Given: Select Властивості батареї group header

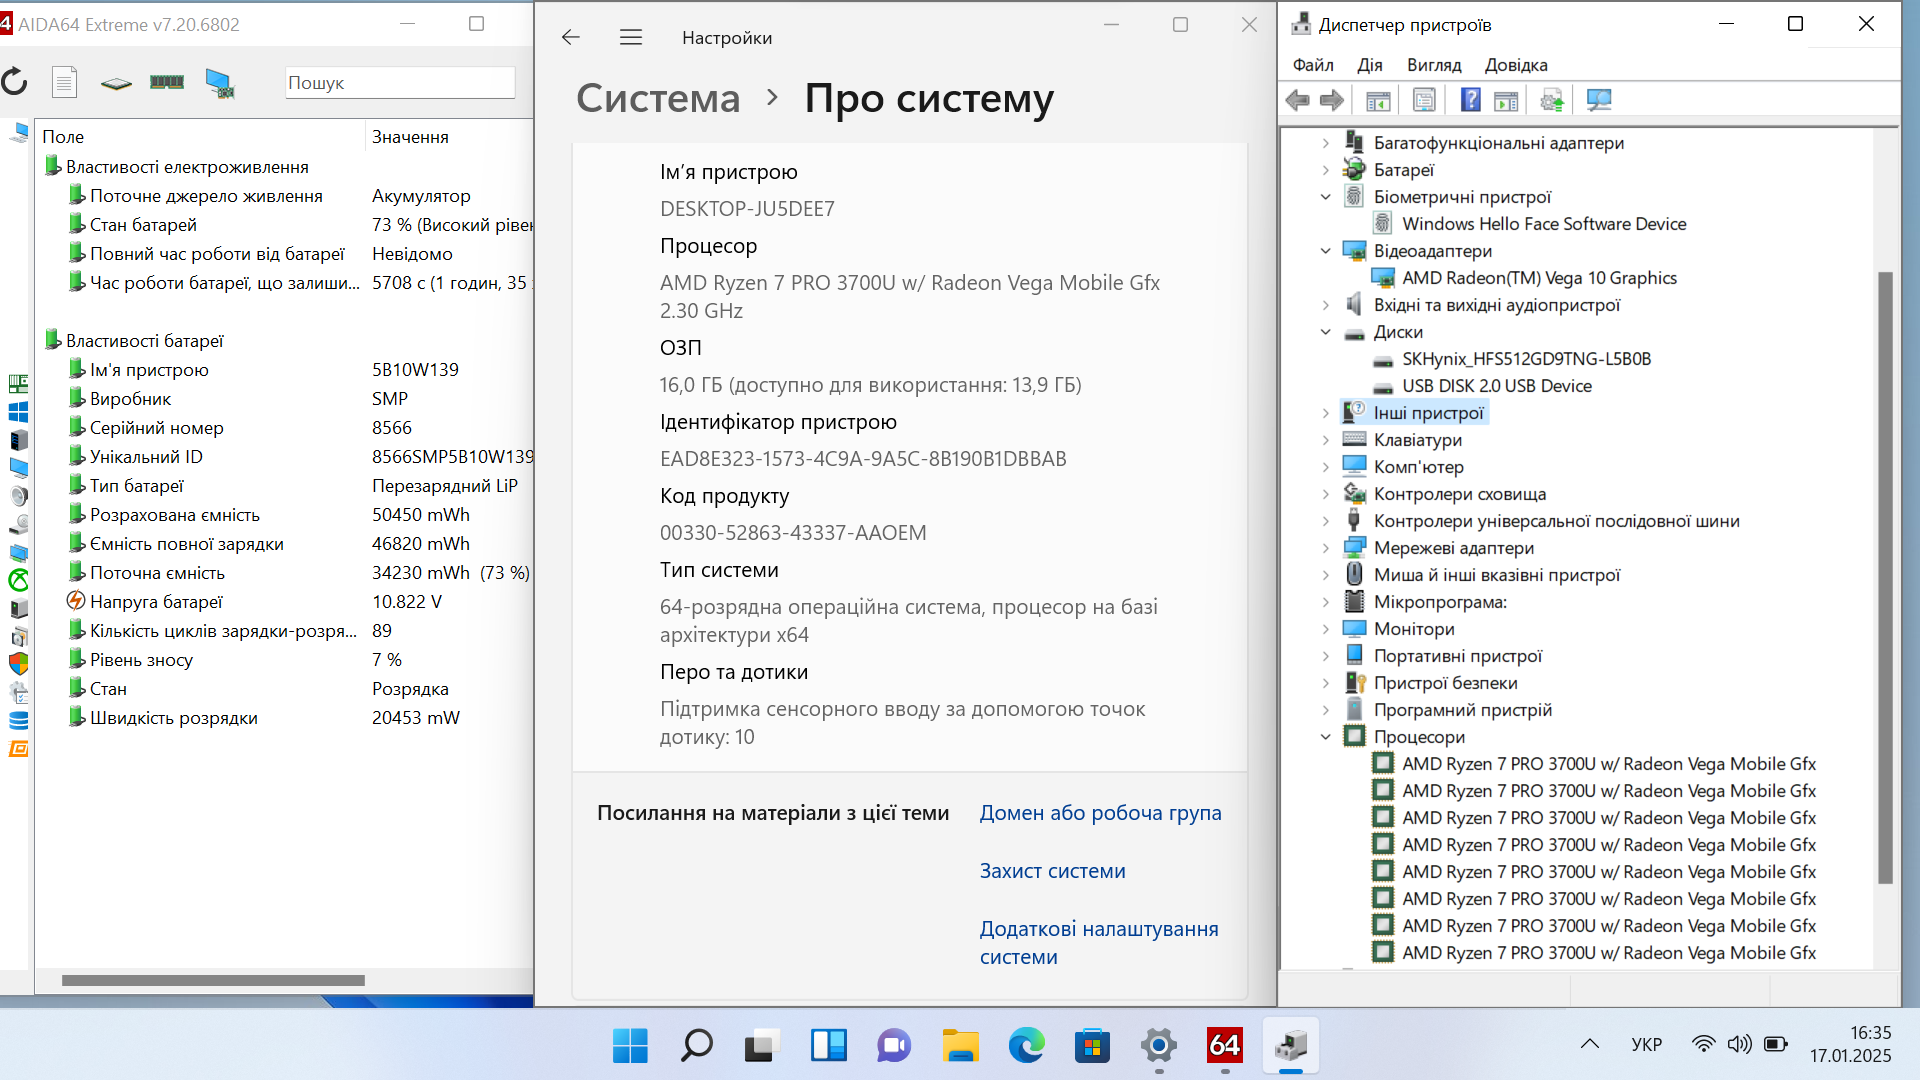Looking at the screenshot, I should (145, 341).
